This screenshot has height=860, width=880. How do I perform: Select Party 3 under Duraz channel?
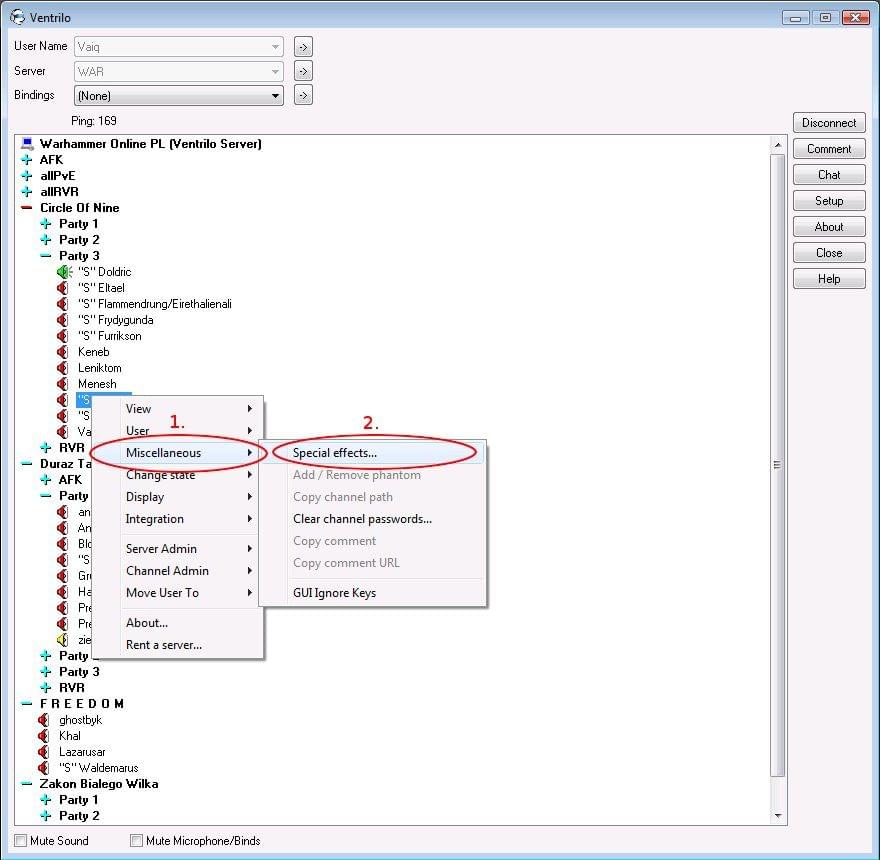click(79, 672)
